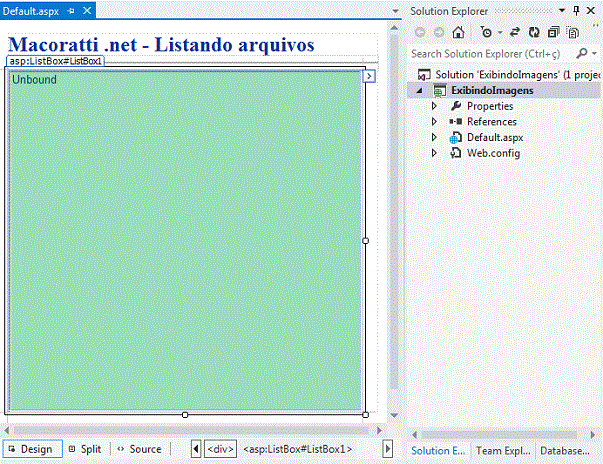Image resolution: width=603 pixels, height=464 pixels.
Task: Click the Home icon in Solution Explorer
Action: [458, 32]
